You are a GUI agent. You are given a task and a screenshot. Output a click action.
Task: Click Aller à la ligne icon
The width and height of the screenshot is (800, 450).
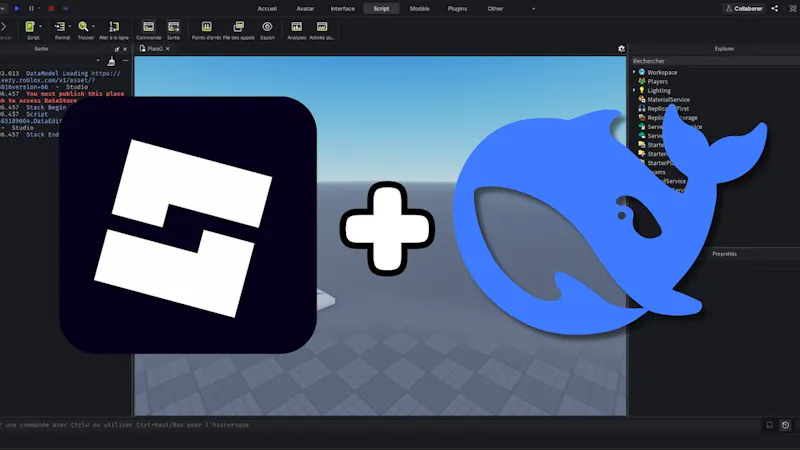point(114,27)
